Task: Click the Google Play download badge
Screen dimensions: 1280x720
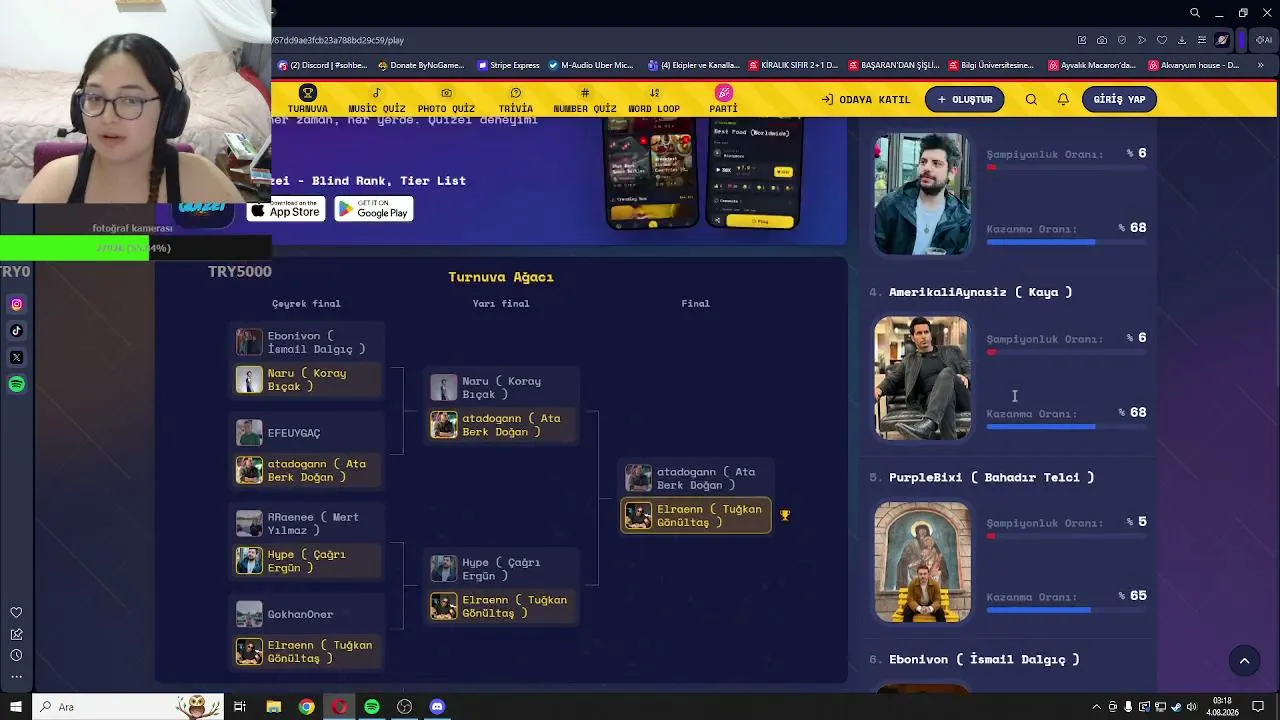Action: click(x=374, y=209)
